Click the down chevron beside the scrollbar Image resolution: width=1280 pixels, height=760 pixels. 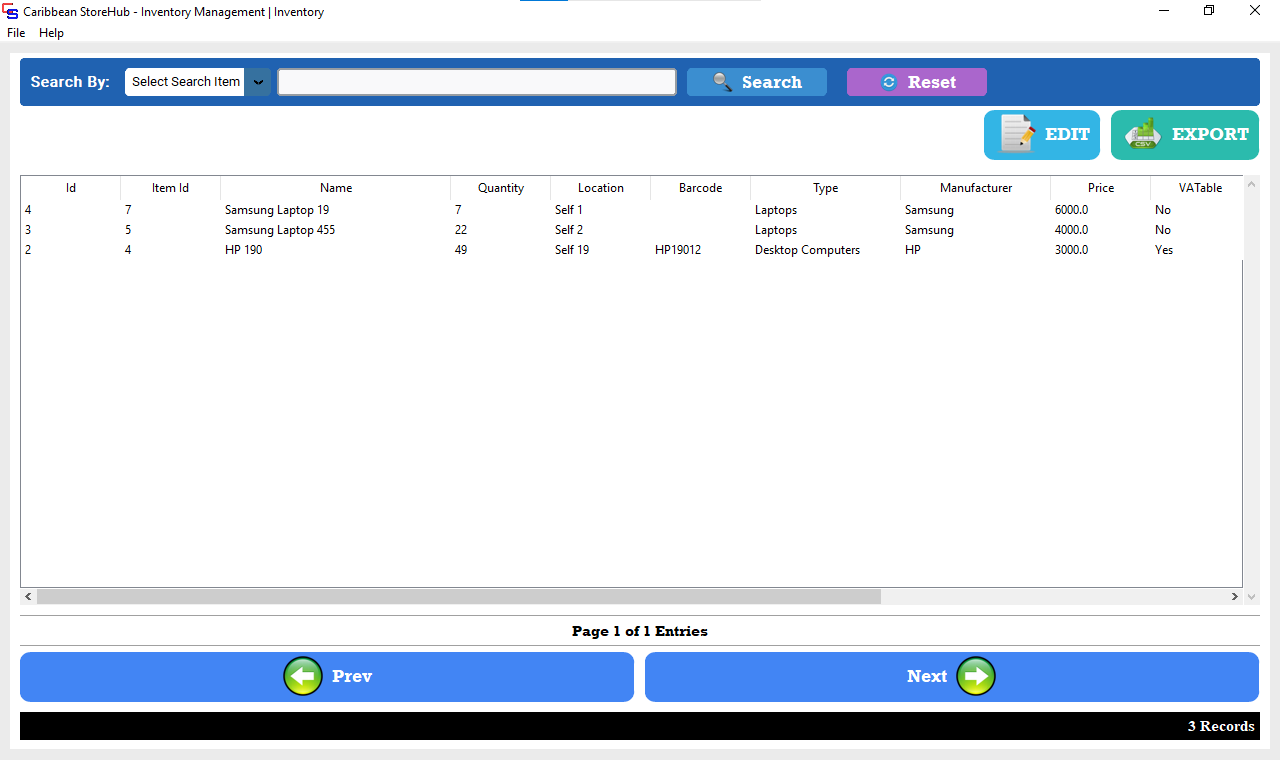[1252, 596]
